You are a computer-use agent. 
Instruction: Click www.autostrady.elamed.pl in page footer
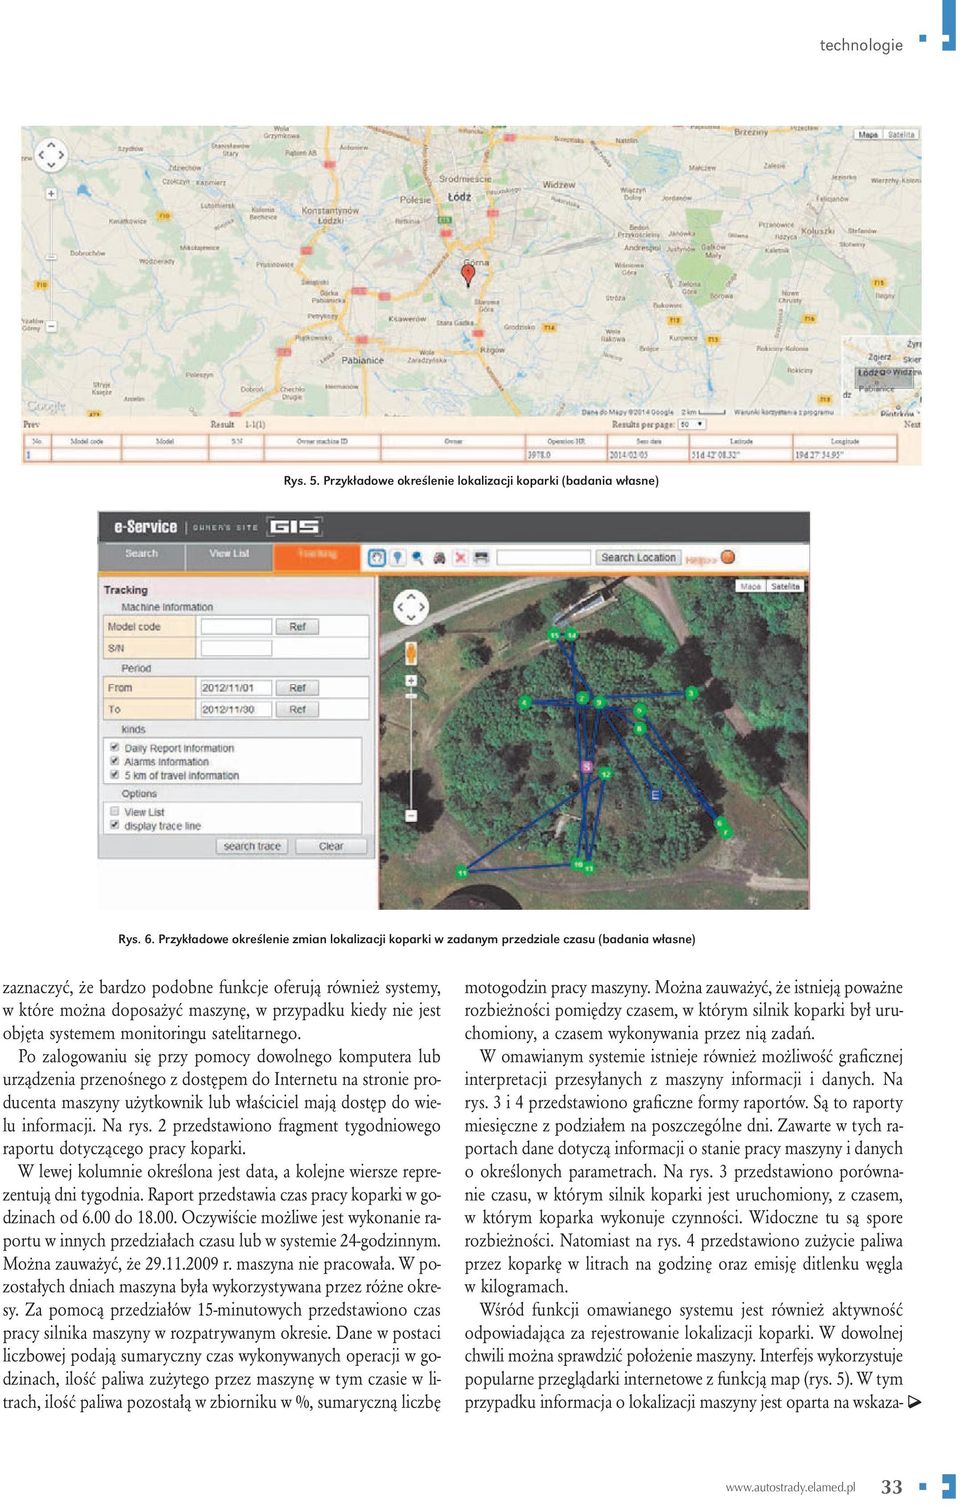pyautogui.click(x=790, y=1487)
